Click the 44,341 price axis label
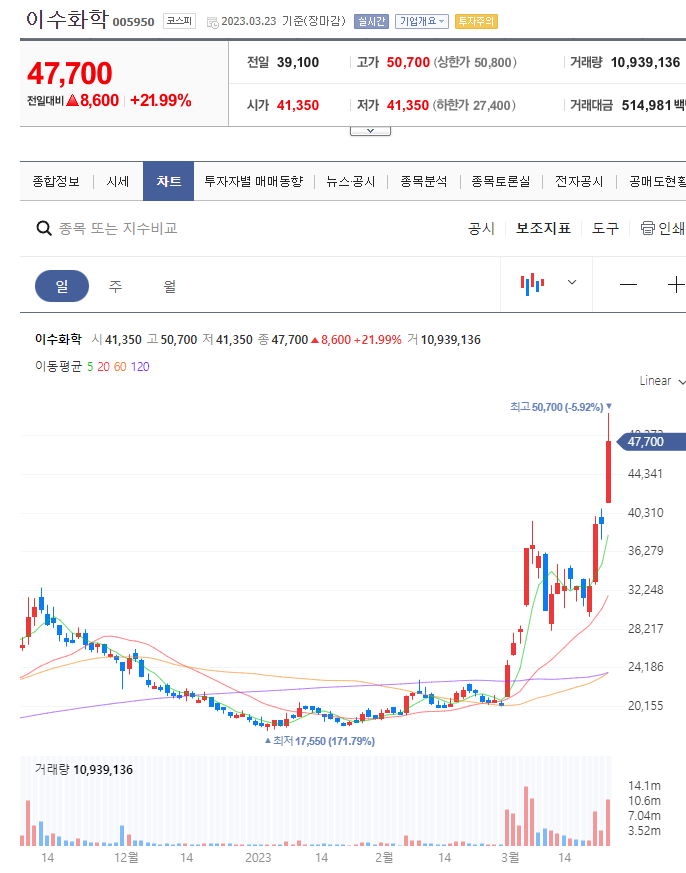Image resolution: width=686 pixels, height=873 pixels. pyautogui.click(x=645, y=474)
